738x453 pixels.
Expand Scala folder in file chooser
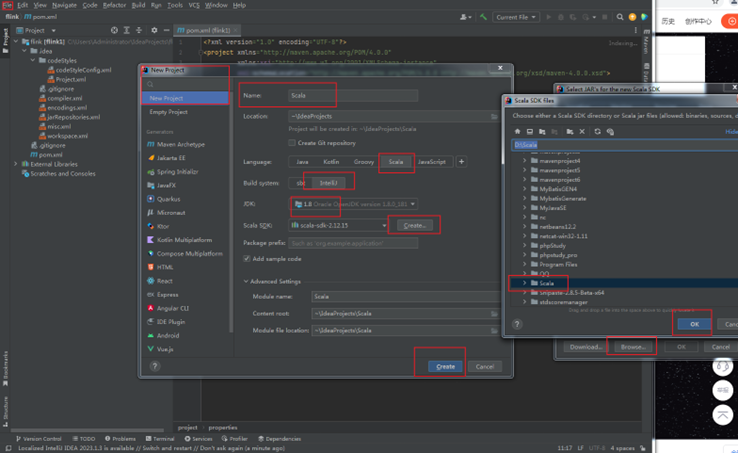(524, 283)
